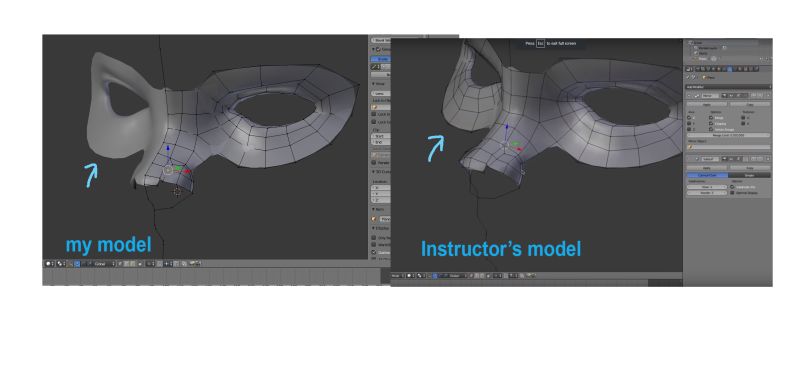Toggle Subdivide UVs checkbox
This screenshot has height=372, width=800.
click(732, 187)
